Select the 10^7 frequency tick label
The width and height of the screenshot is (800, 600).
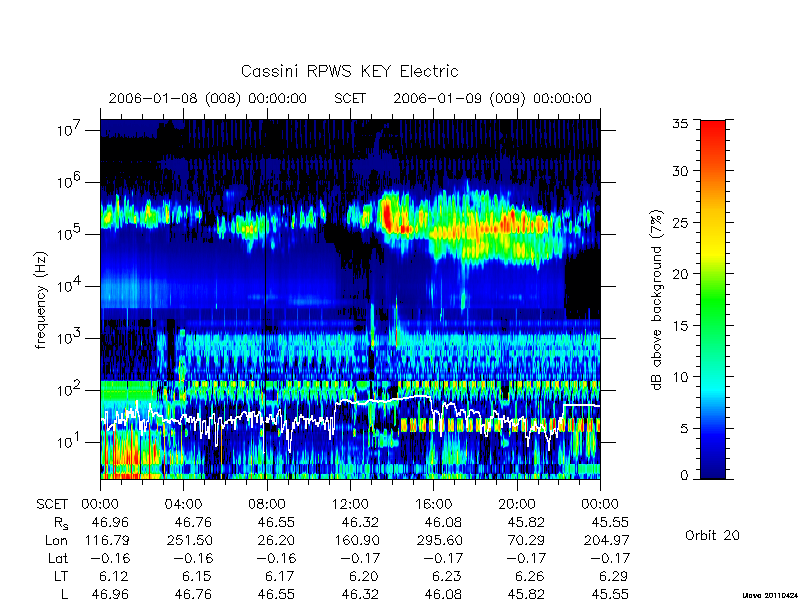point(70,129)
